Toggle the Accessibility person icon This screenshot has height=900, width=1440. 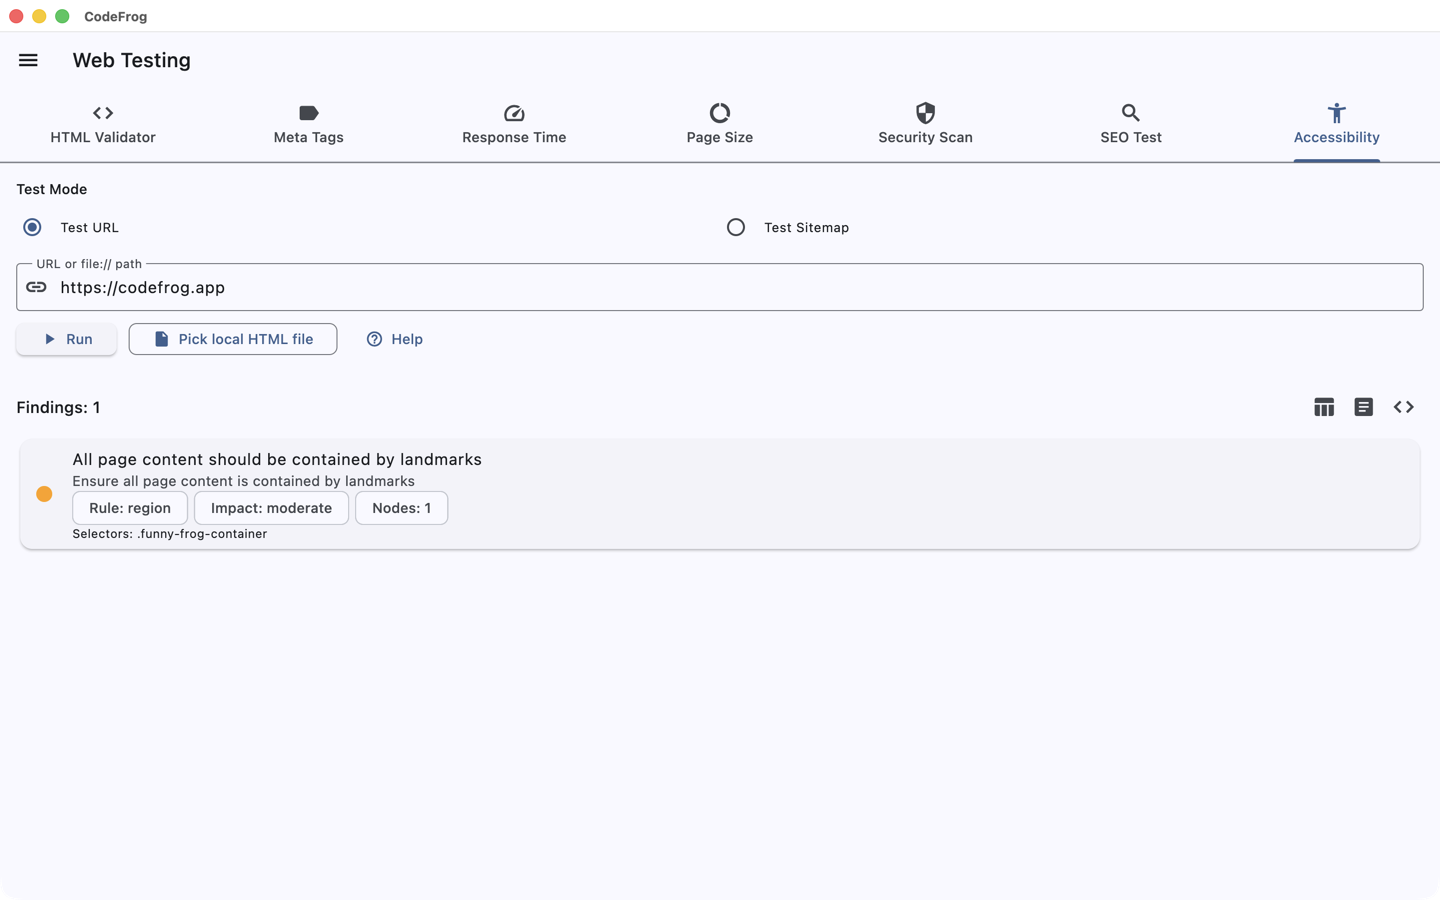[1336, 113]
